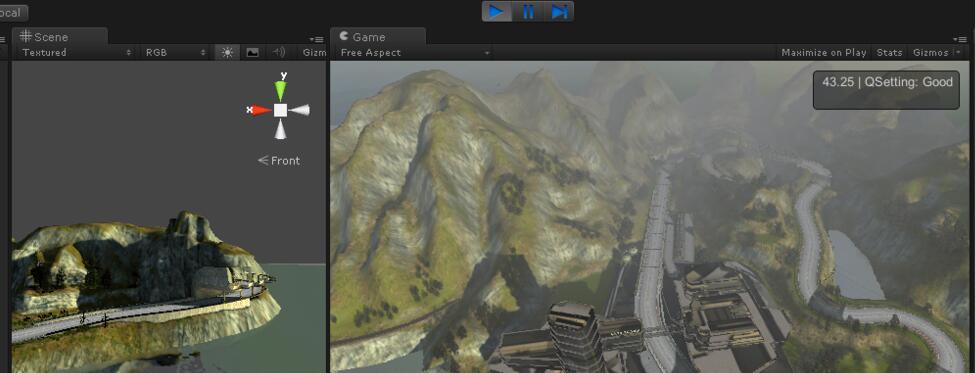Image resolution: width=975 pixels, height=373 pixels.
Task: Open the RGB render mode dropdown
Action: pyautogui.click(x=175, y=53)
